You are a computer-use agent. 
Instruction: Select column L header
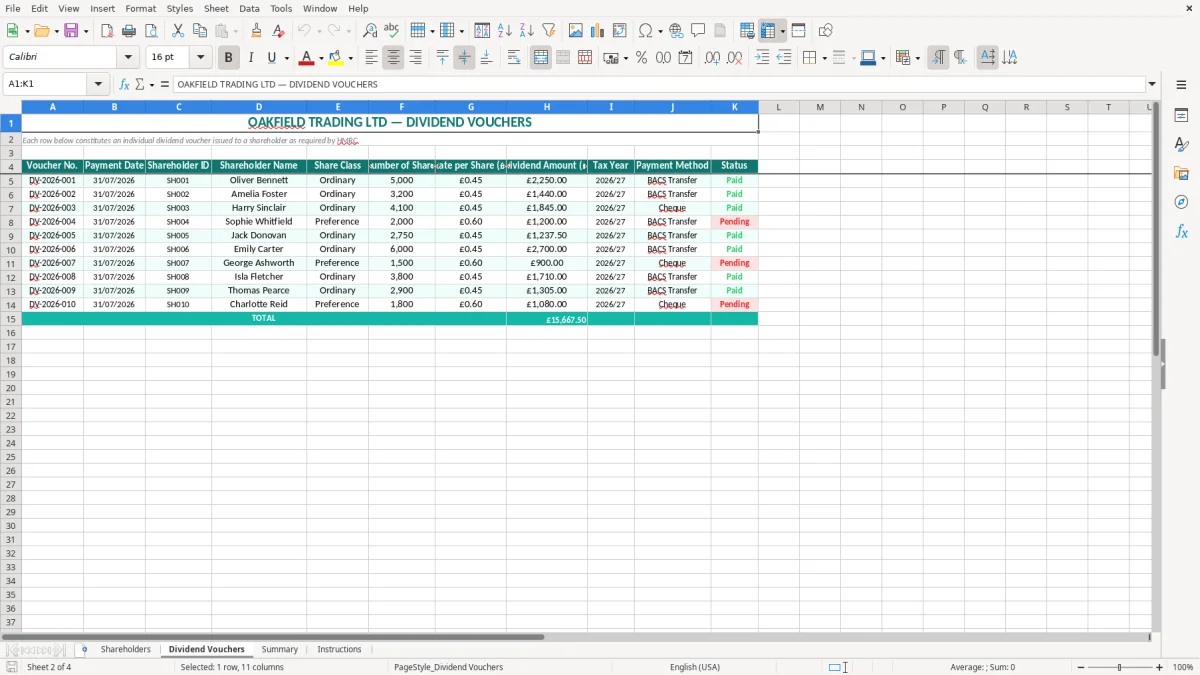click(778, 107)
